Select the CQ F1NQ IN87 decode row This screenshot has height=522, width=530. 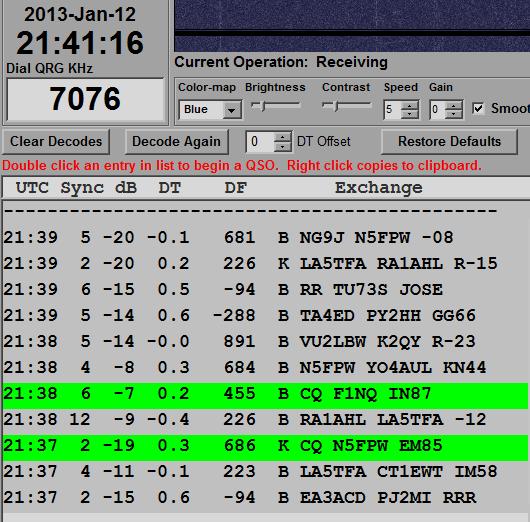(x=265, y=394)
